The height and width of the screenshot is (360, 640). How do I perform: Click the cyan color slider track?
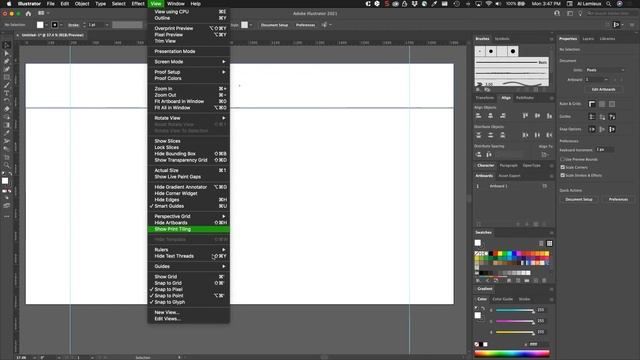[x=515, y=310]
